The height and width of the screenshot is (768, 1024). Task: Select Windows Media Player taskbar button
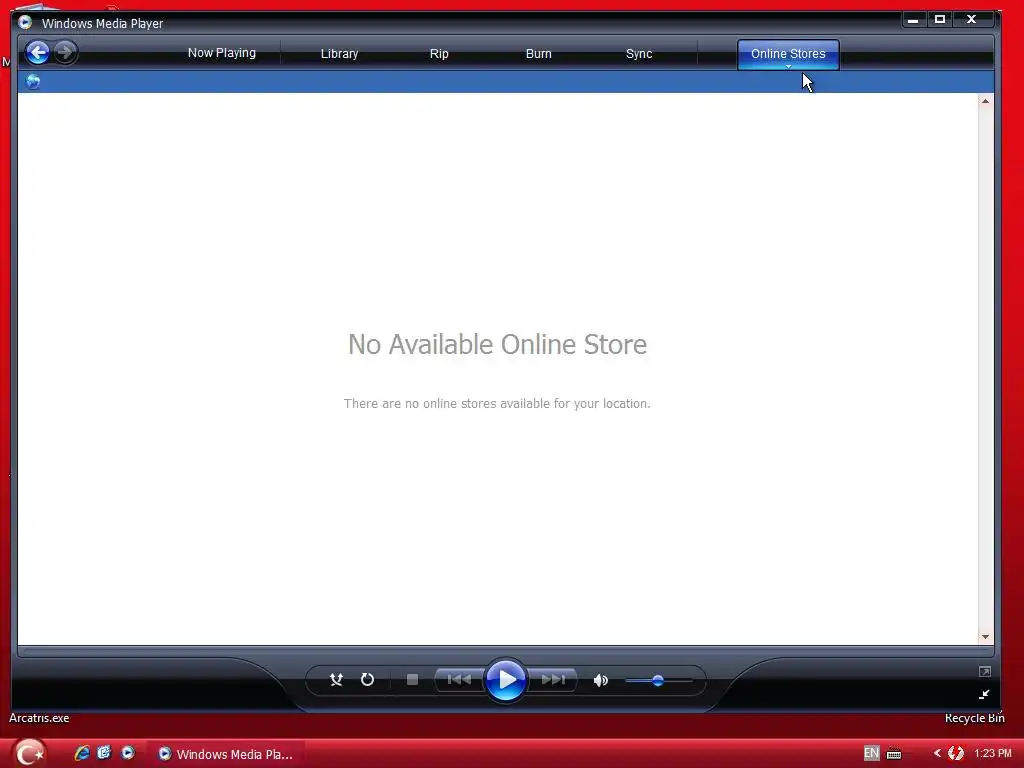[x=226, y=754]
